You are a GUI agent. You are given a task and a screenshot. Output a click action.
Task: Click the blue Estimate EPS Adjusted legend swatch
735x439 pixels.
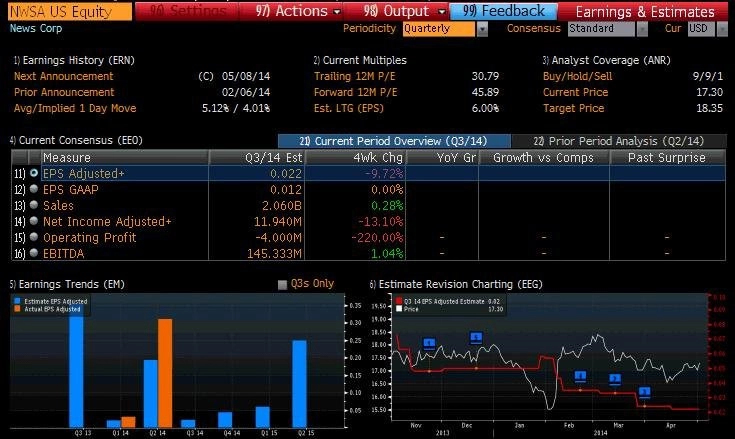17,301
